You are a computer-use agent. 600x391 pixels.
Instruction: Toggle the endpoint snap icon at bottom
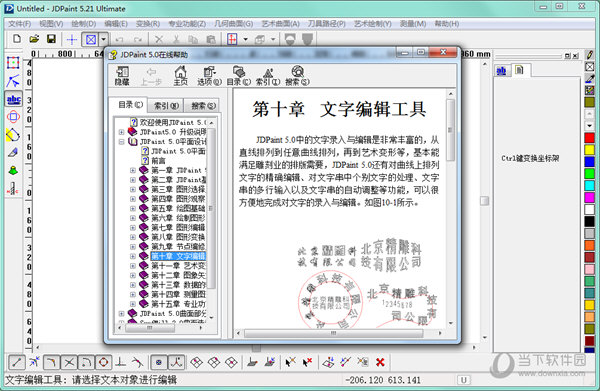(16, 362)
